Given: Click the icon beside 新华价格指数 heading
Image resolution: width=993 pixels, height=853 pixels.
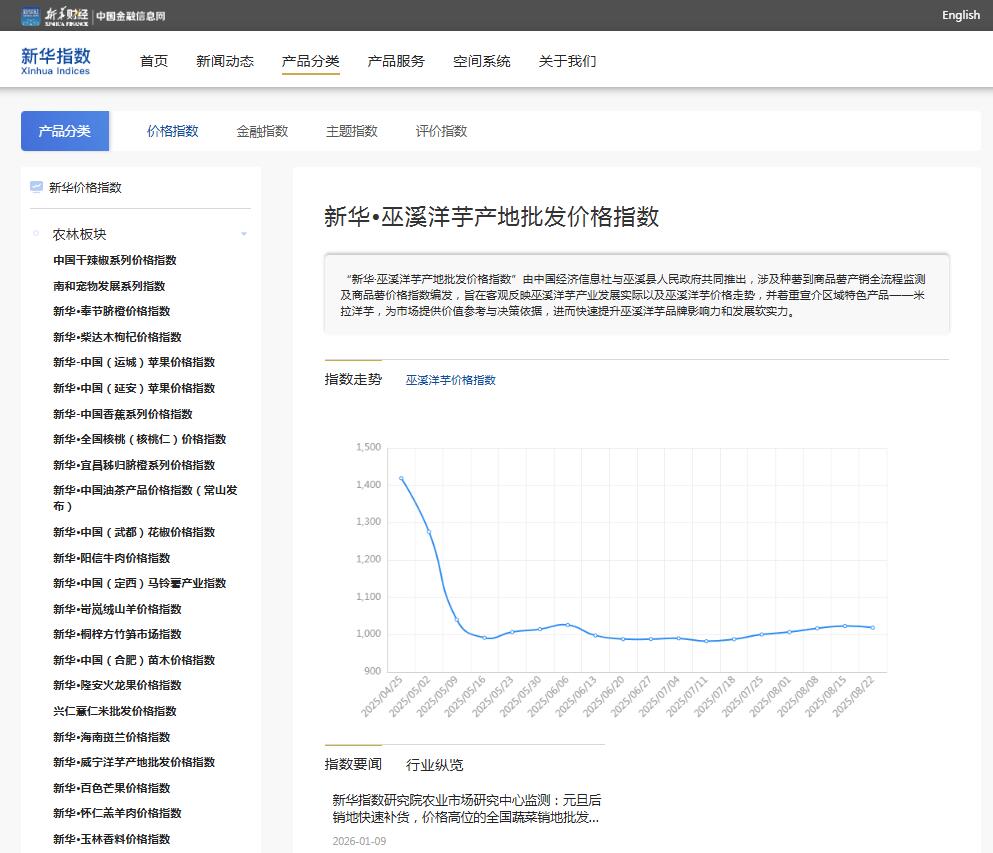Looking at the screenshot, I should coord(37,187).
